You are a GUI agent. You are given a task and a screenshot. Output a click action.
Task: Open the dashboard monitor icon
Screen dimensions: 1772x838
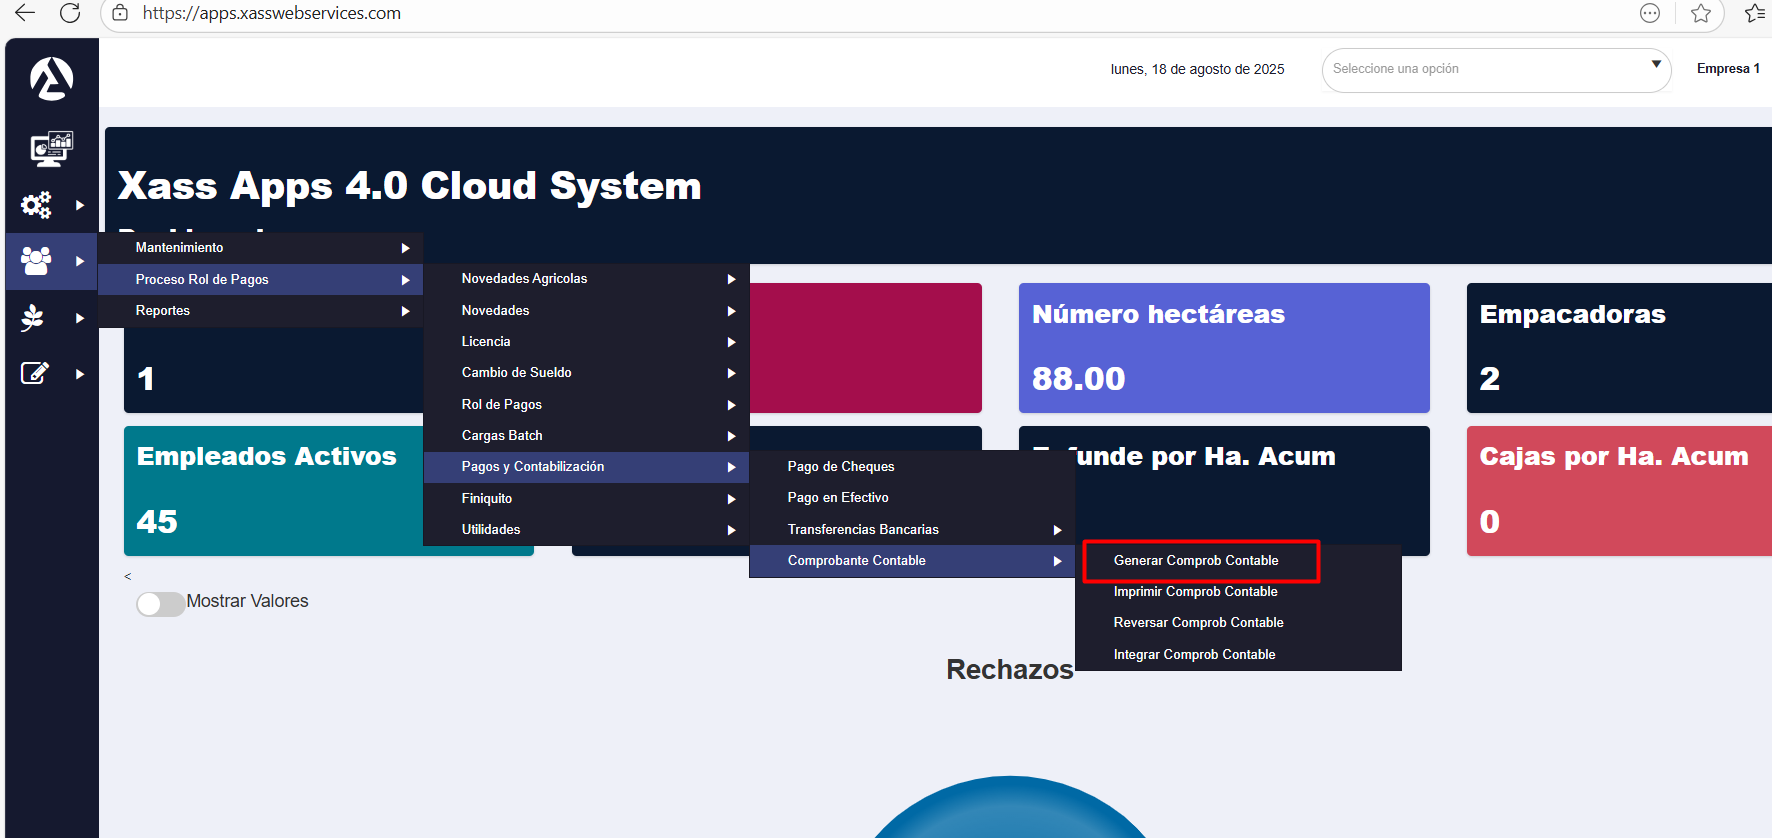[51, 149]
